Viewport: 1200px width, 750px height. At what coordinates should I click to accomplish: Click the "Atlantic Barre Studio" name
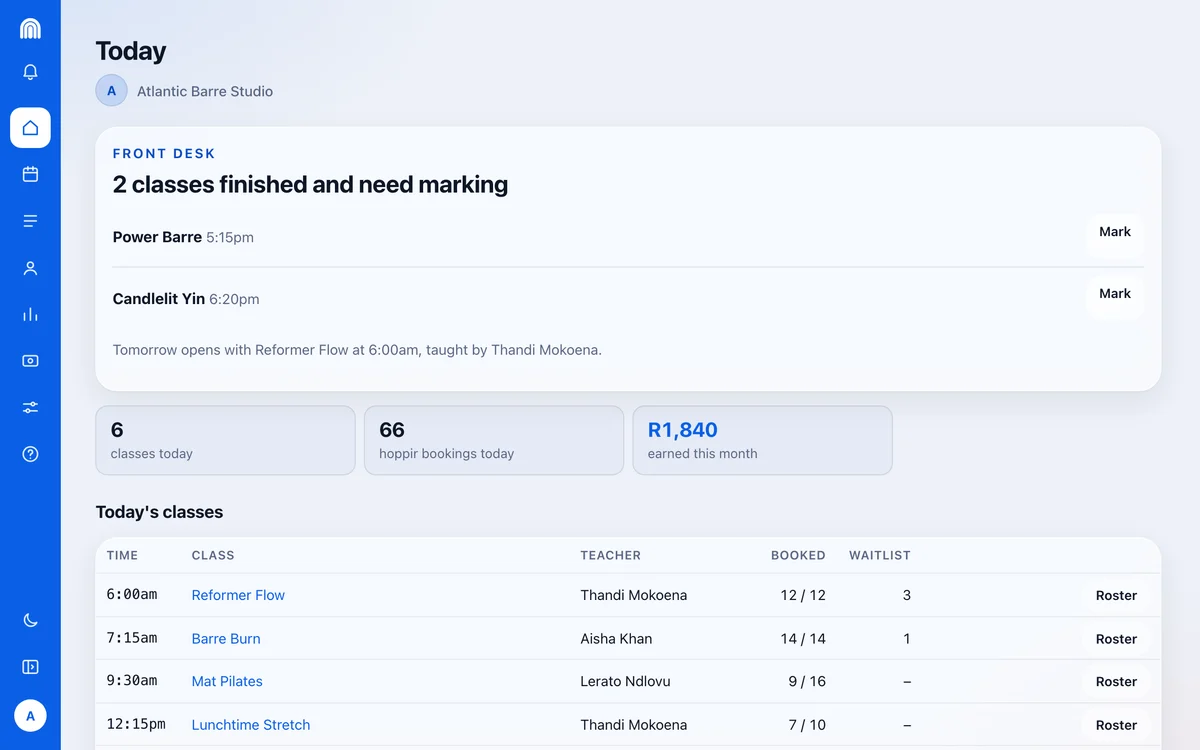205,91
